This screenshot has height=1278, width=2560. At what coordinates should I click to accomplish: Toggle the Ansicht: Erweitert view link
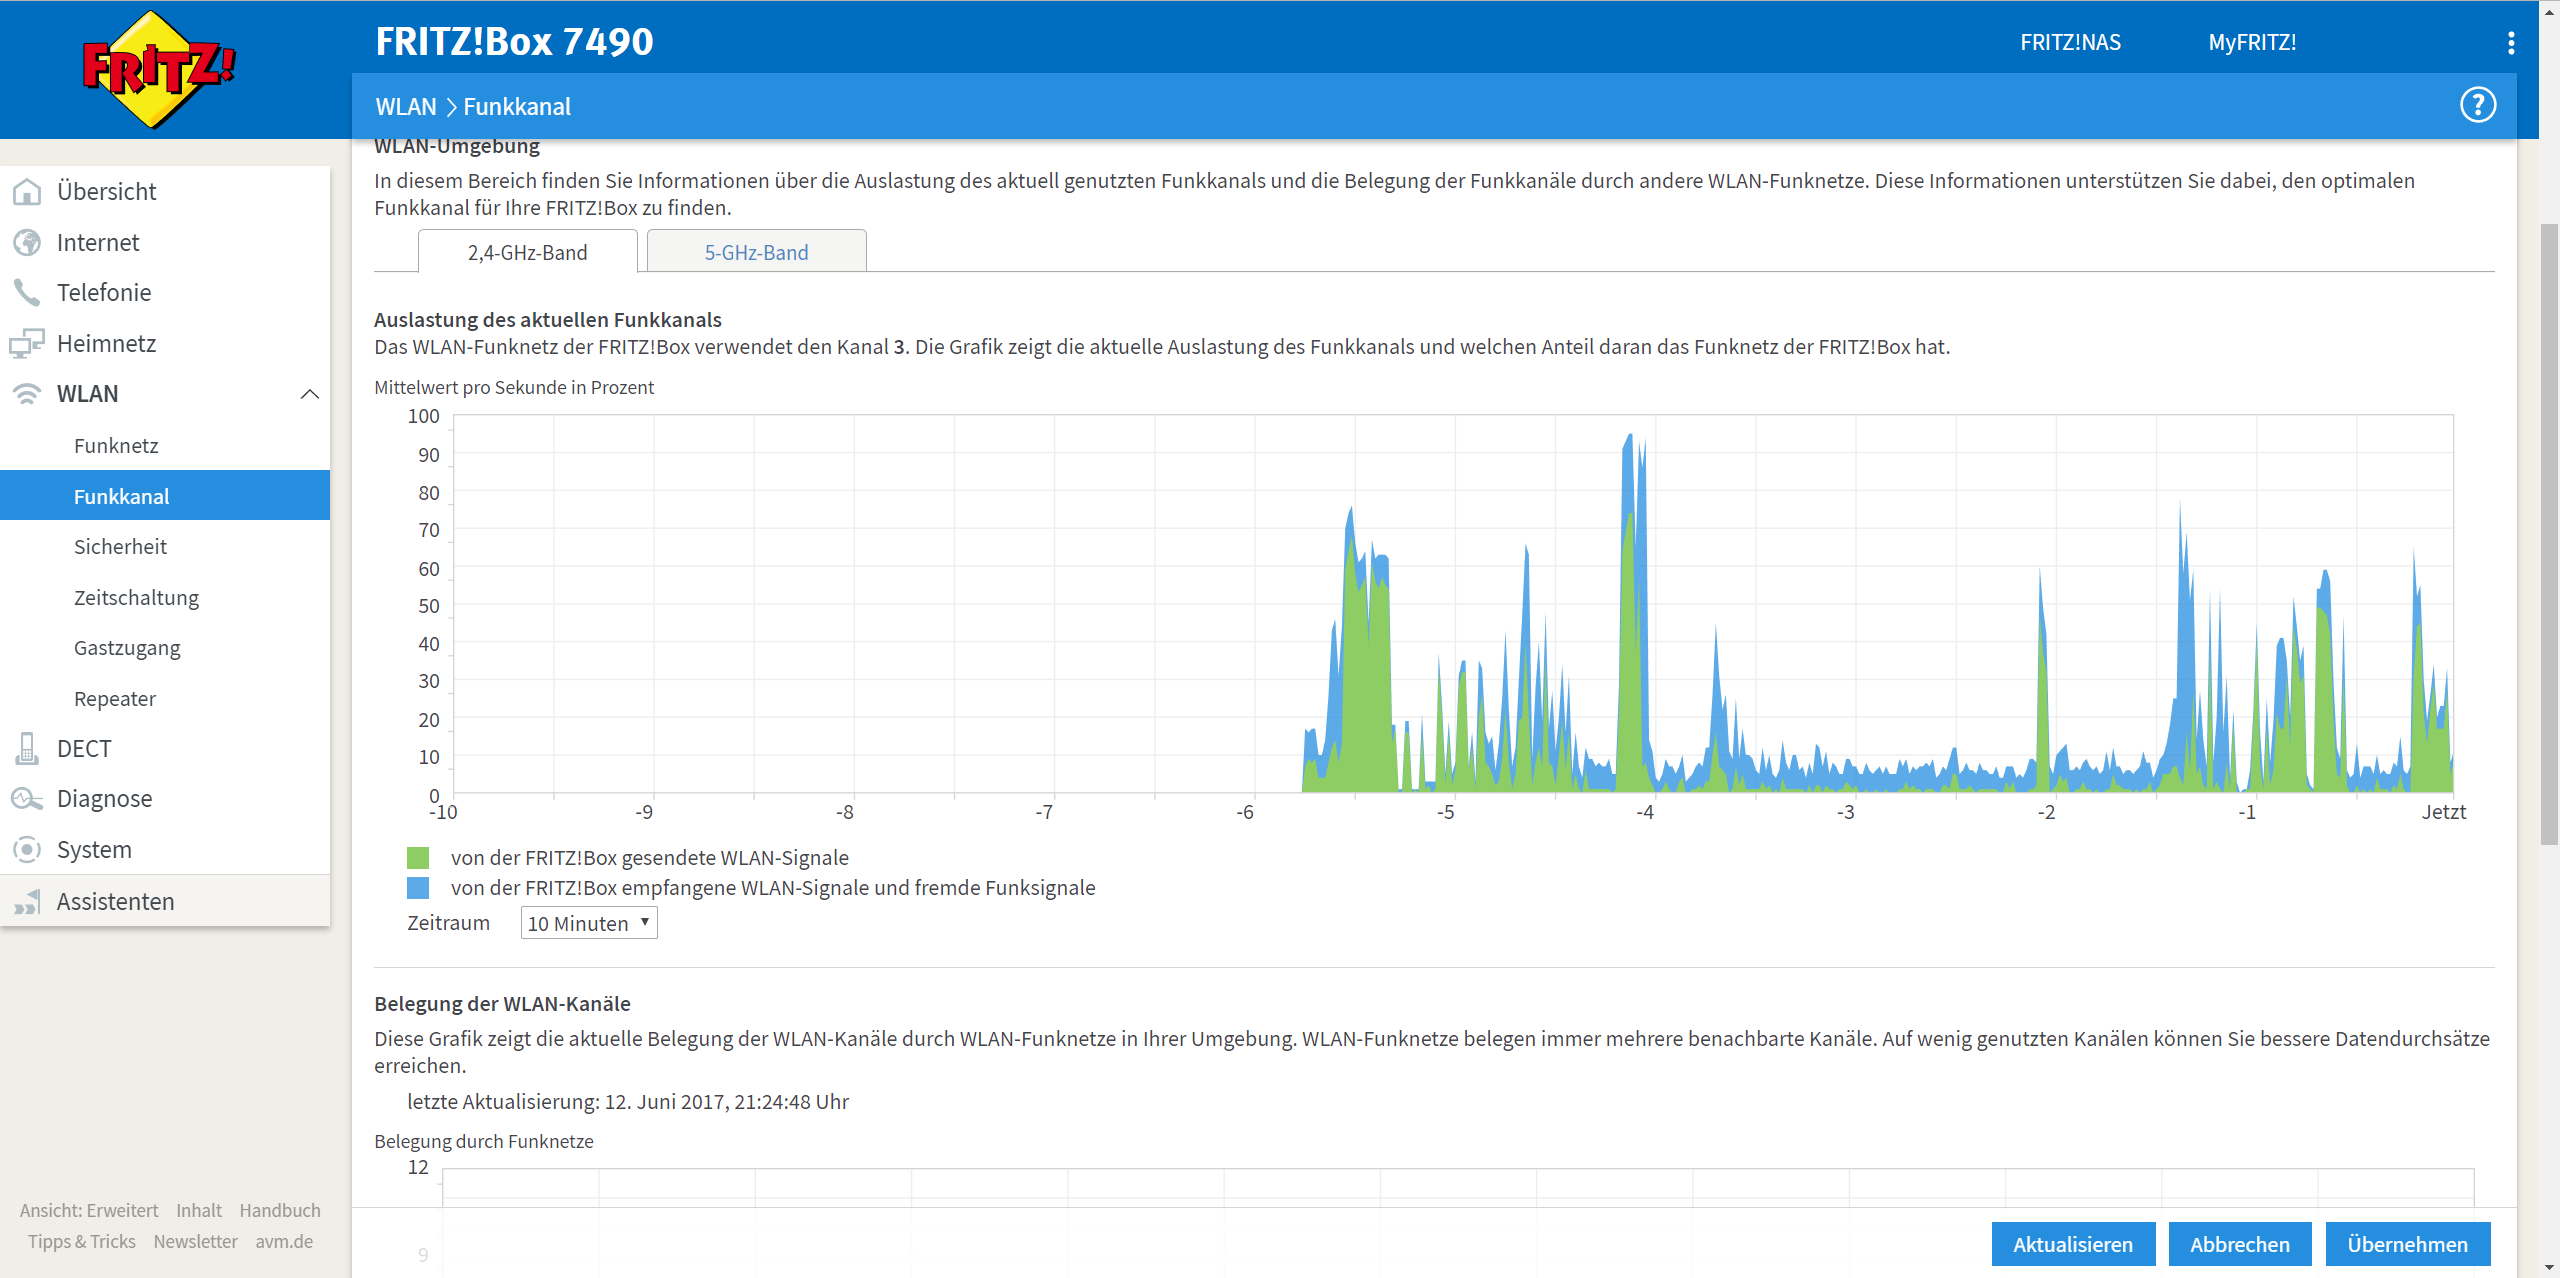click(x=89, y=1210)
